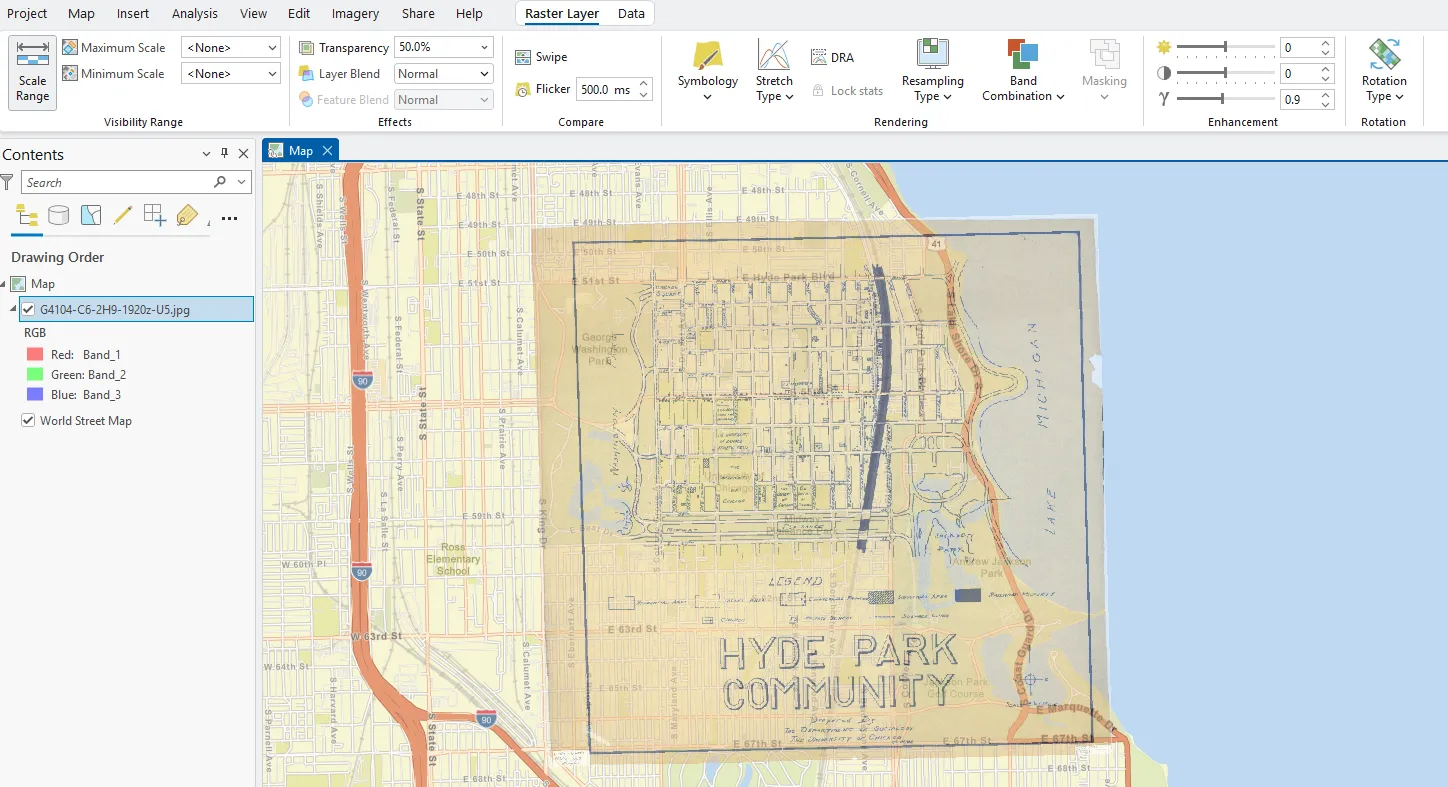Open the View ribbon tab
The image size is (1448, 787).
[x=254, y=13]
